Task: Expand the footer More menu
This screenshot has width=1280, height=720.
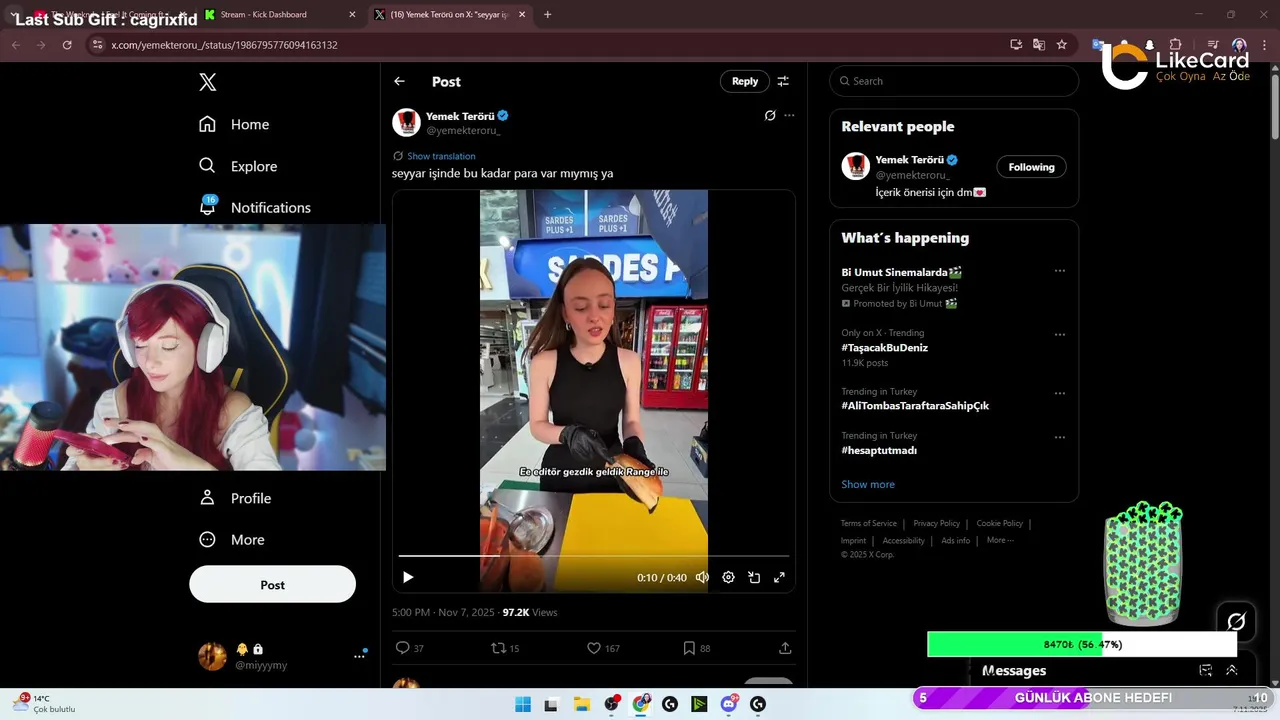Action: (x=1000, y=540)
